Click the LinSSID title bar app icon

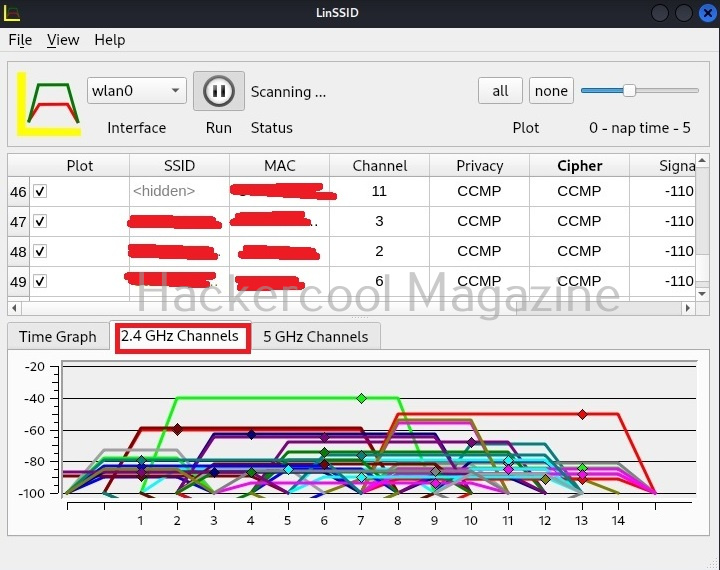pos(12,13)
